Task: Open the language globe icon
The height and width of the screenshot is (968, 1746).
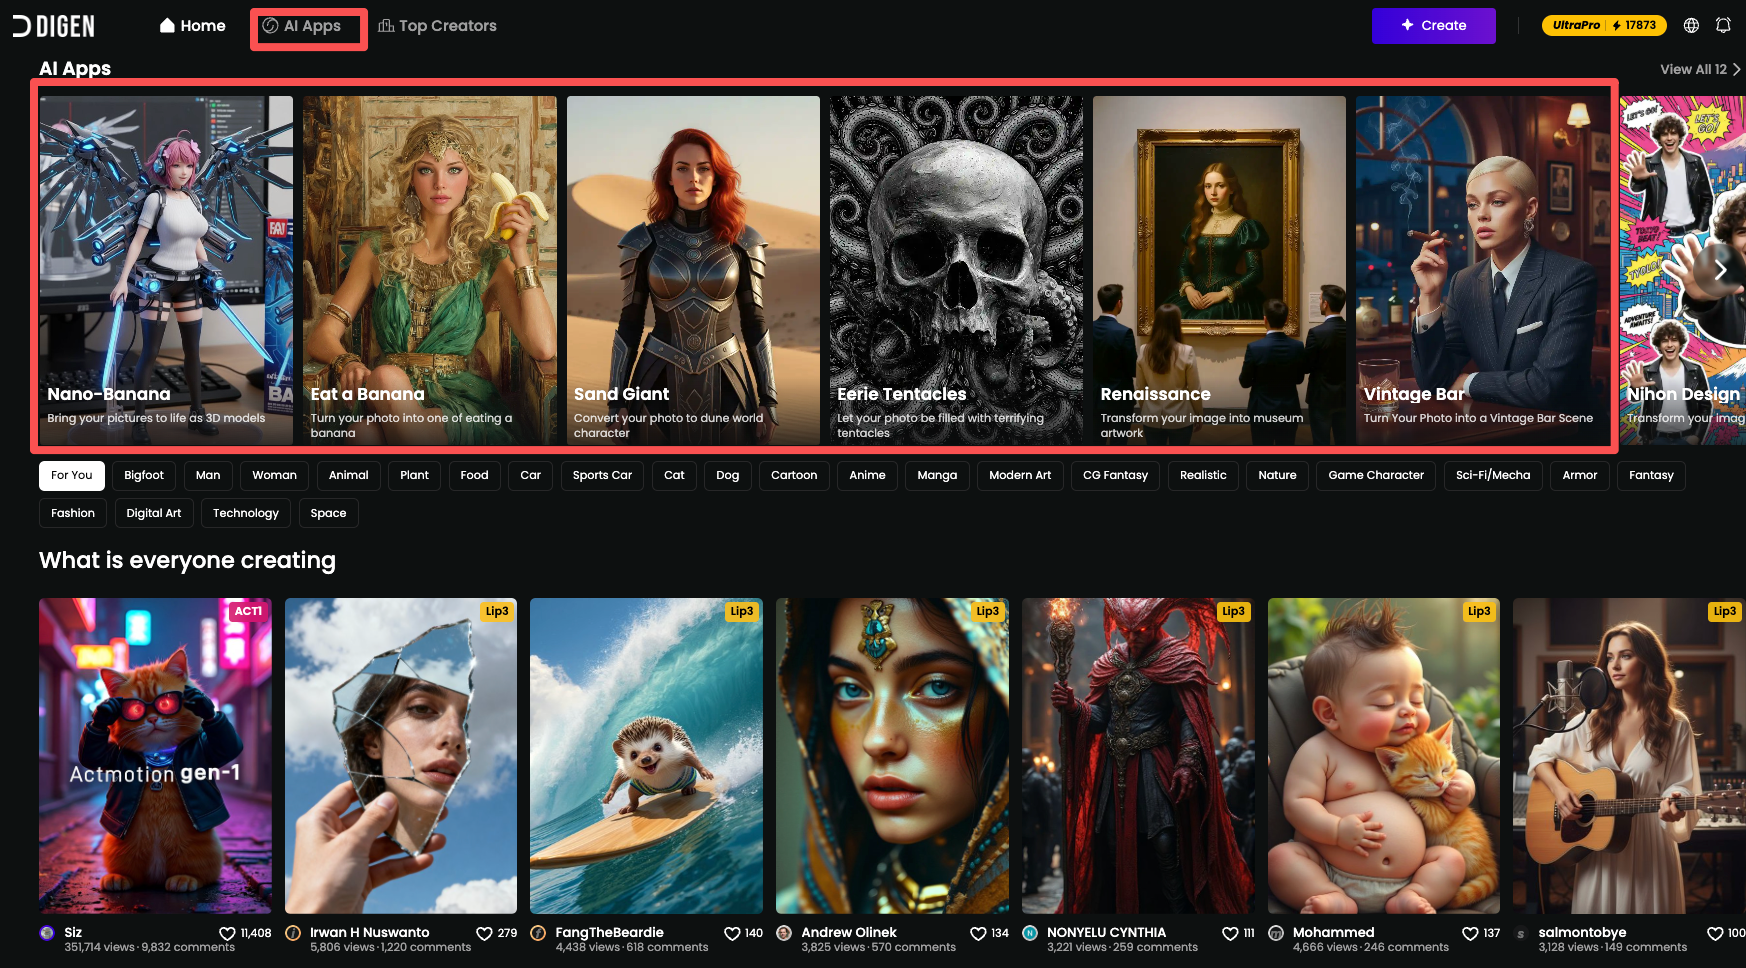Action: [x=1691, y=26]
